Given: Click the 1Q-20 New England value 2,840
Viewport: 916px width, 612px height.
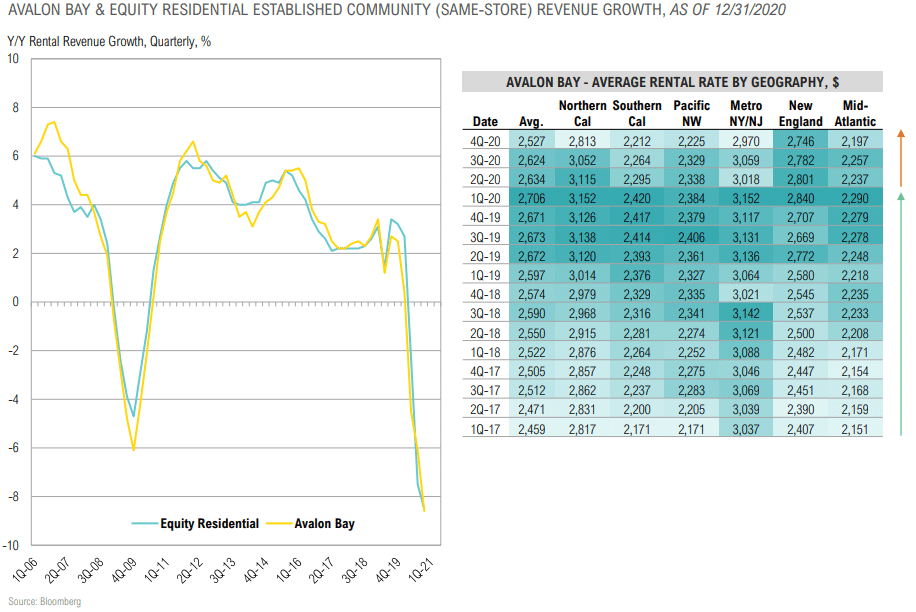Looking at the screenshot, I should (800, 199).
